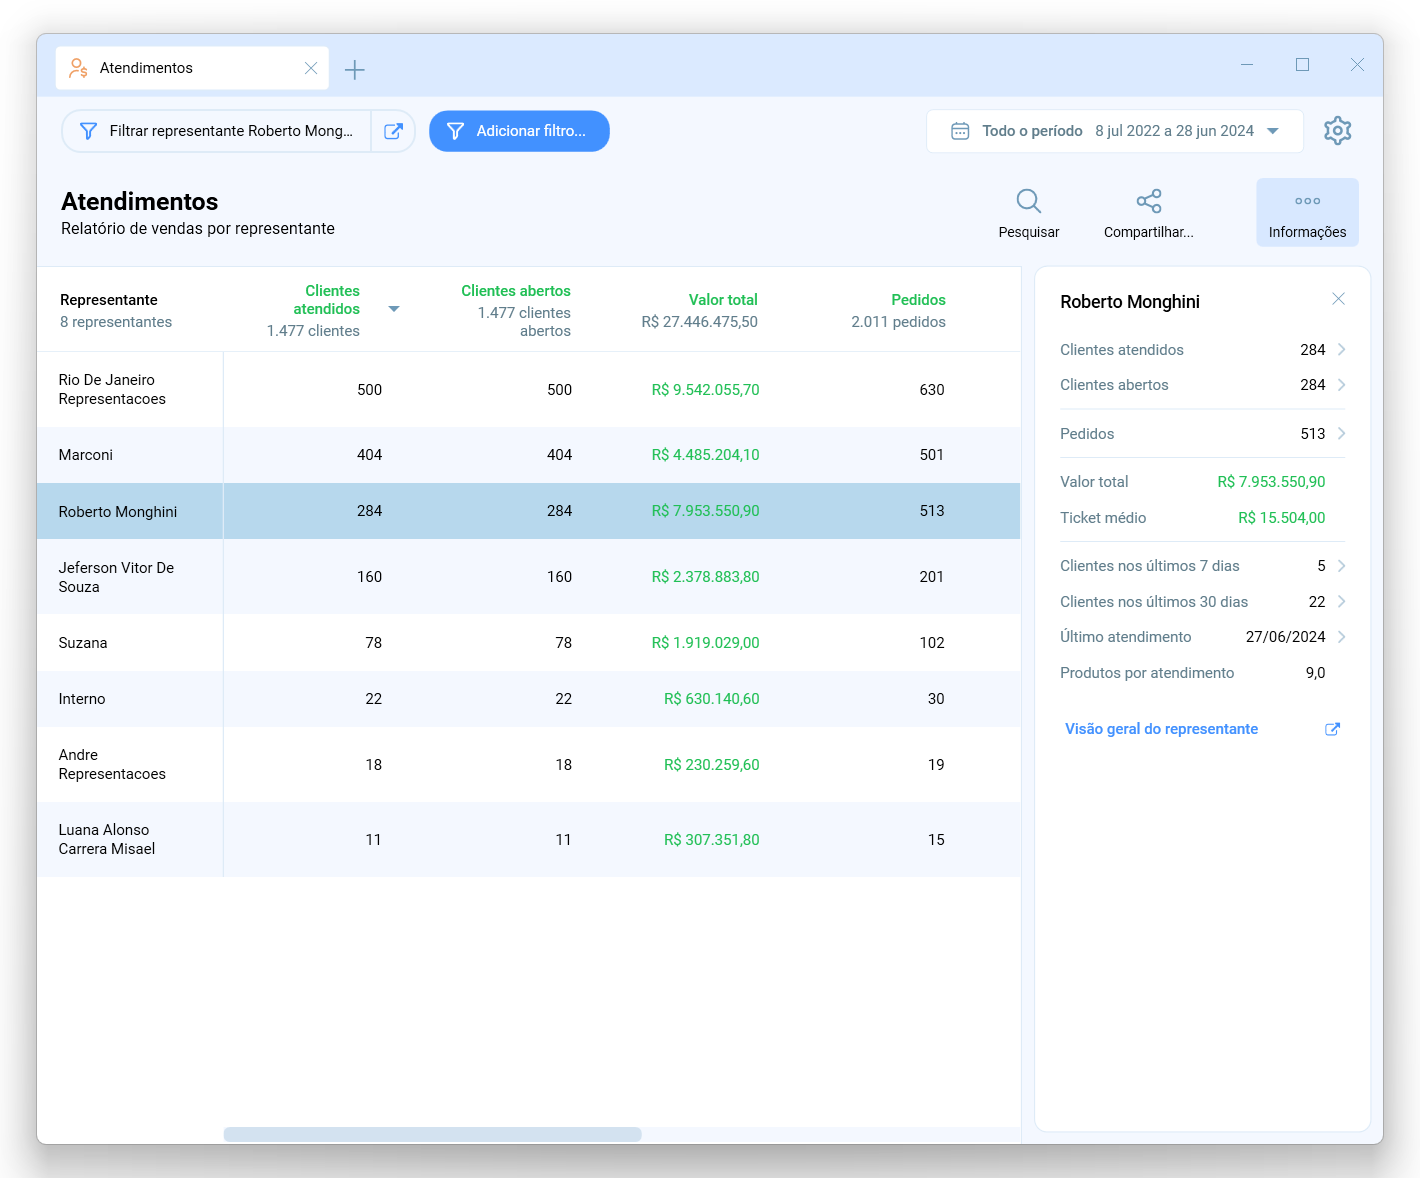Open the settings gear icon
The height and width of the screenshot is (1178, 1420).
[1337, 131]
